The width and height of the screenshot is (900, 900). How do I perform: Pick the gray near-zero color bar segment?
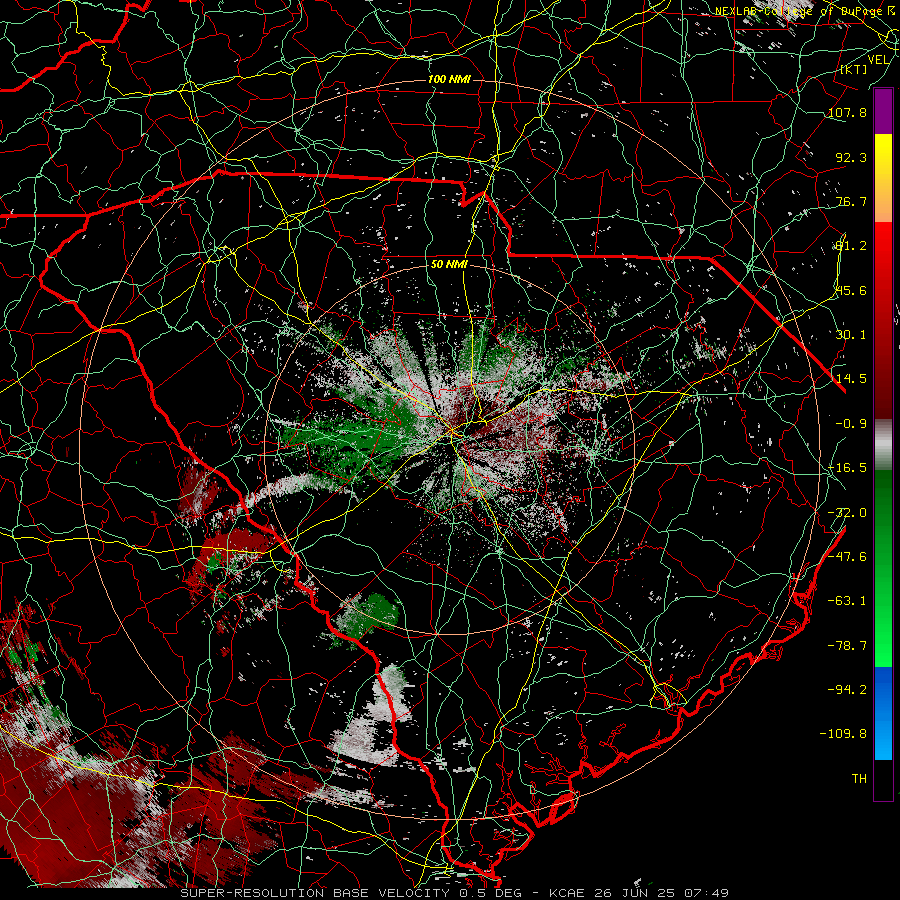coord(883,445)
